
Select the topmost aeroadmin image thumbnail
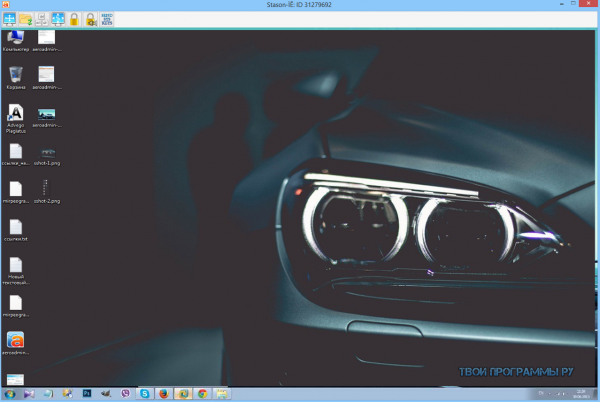click(x=47, y=41)
